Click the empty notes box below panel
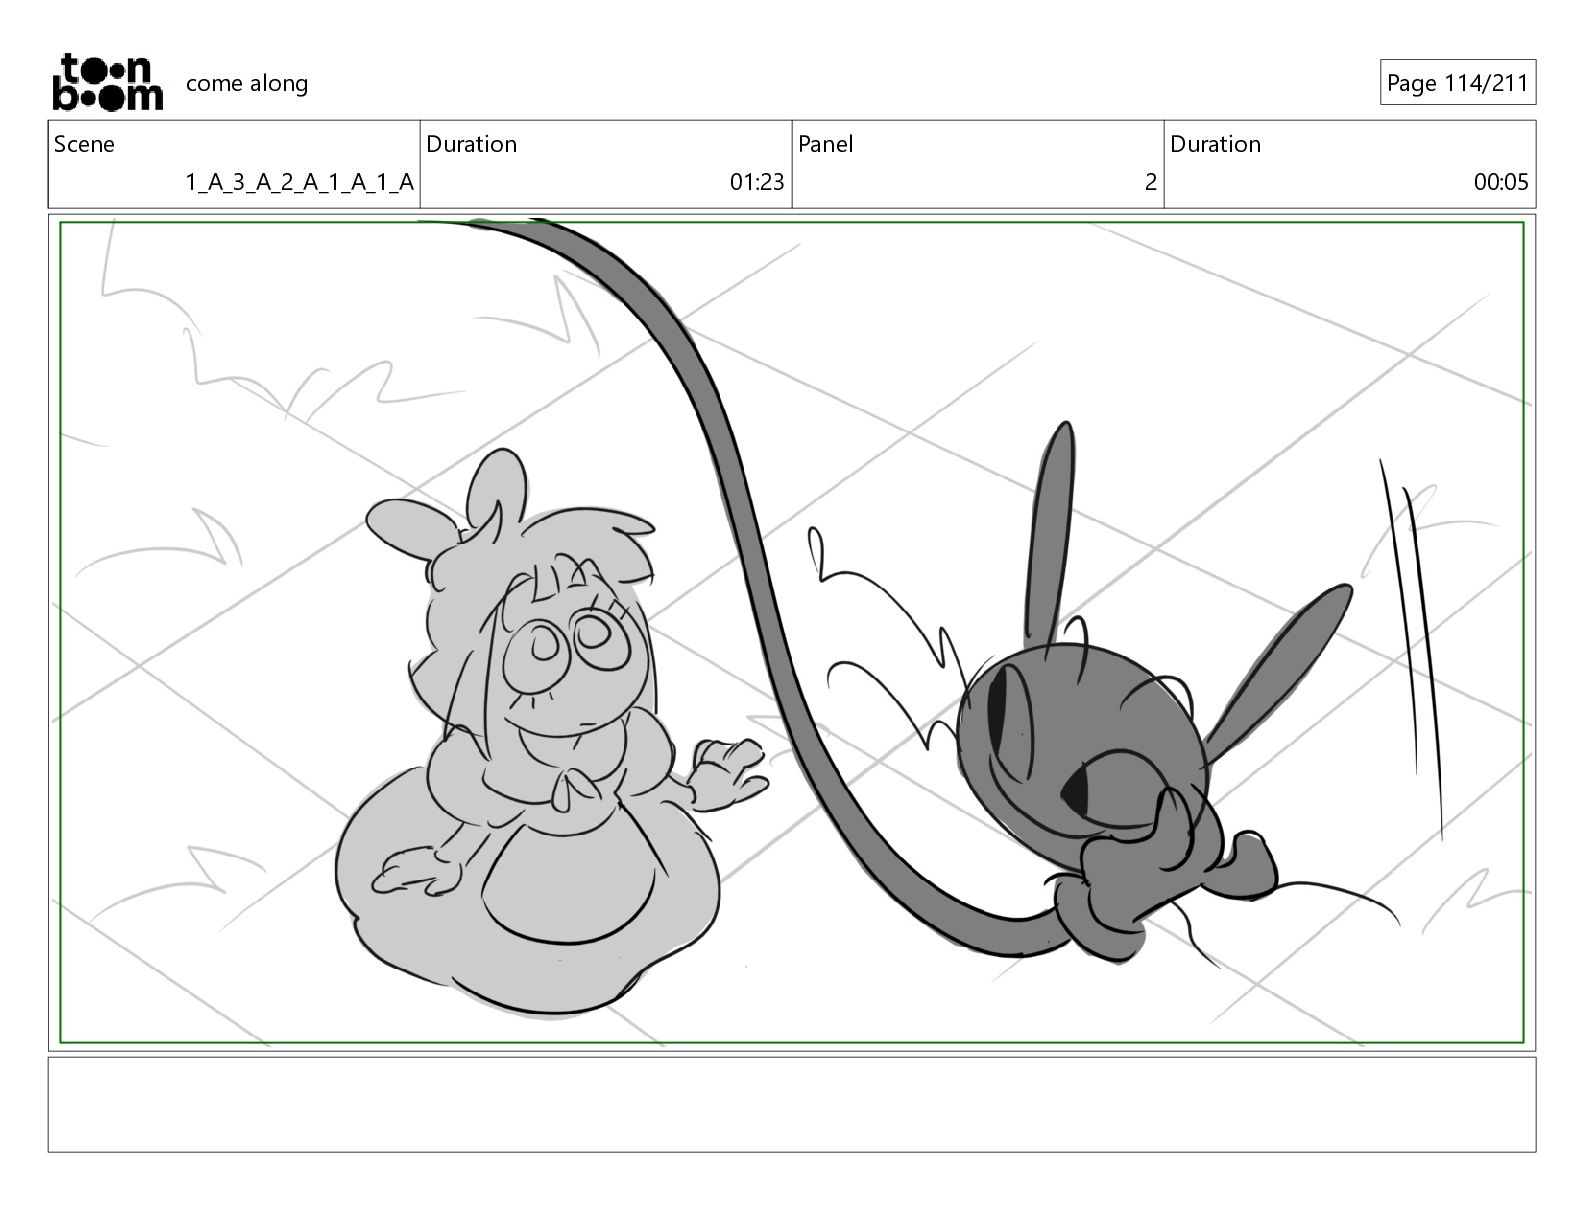The image size is (1584, 1224). click(792, 1104)
